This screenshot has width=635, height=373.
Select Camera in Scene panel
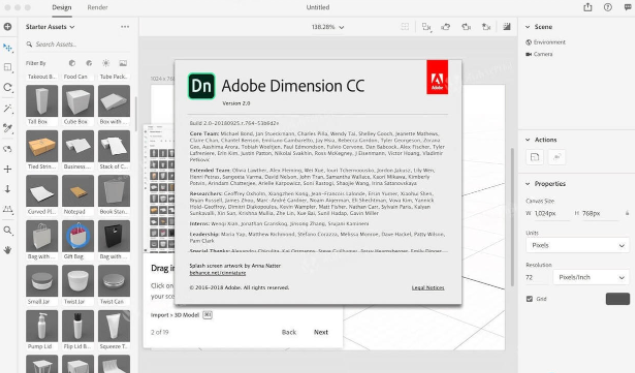539,54
